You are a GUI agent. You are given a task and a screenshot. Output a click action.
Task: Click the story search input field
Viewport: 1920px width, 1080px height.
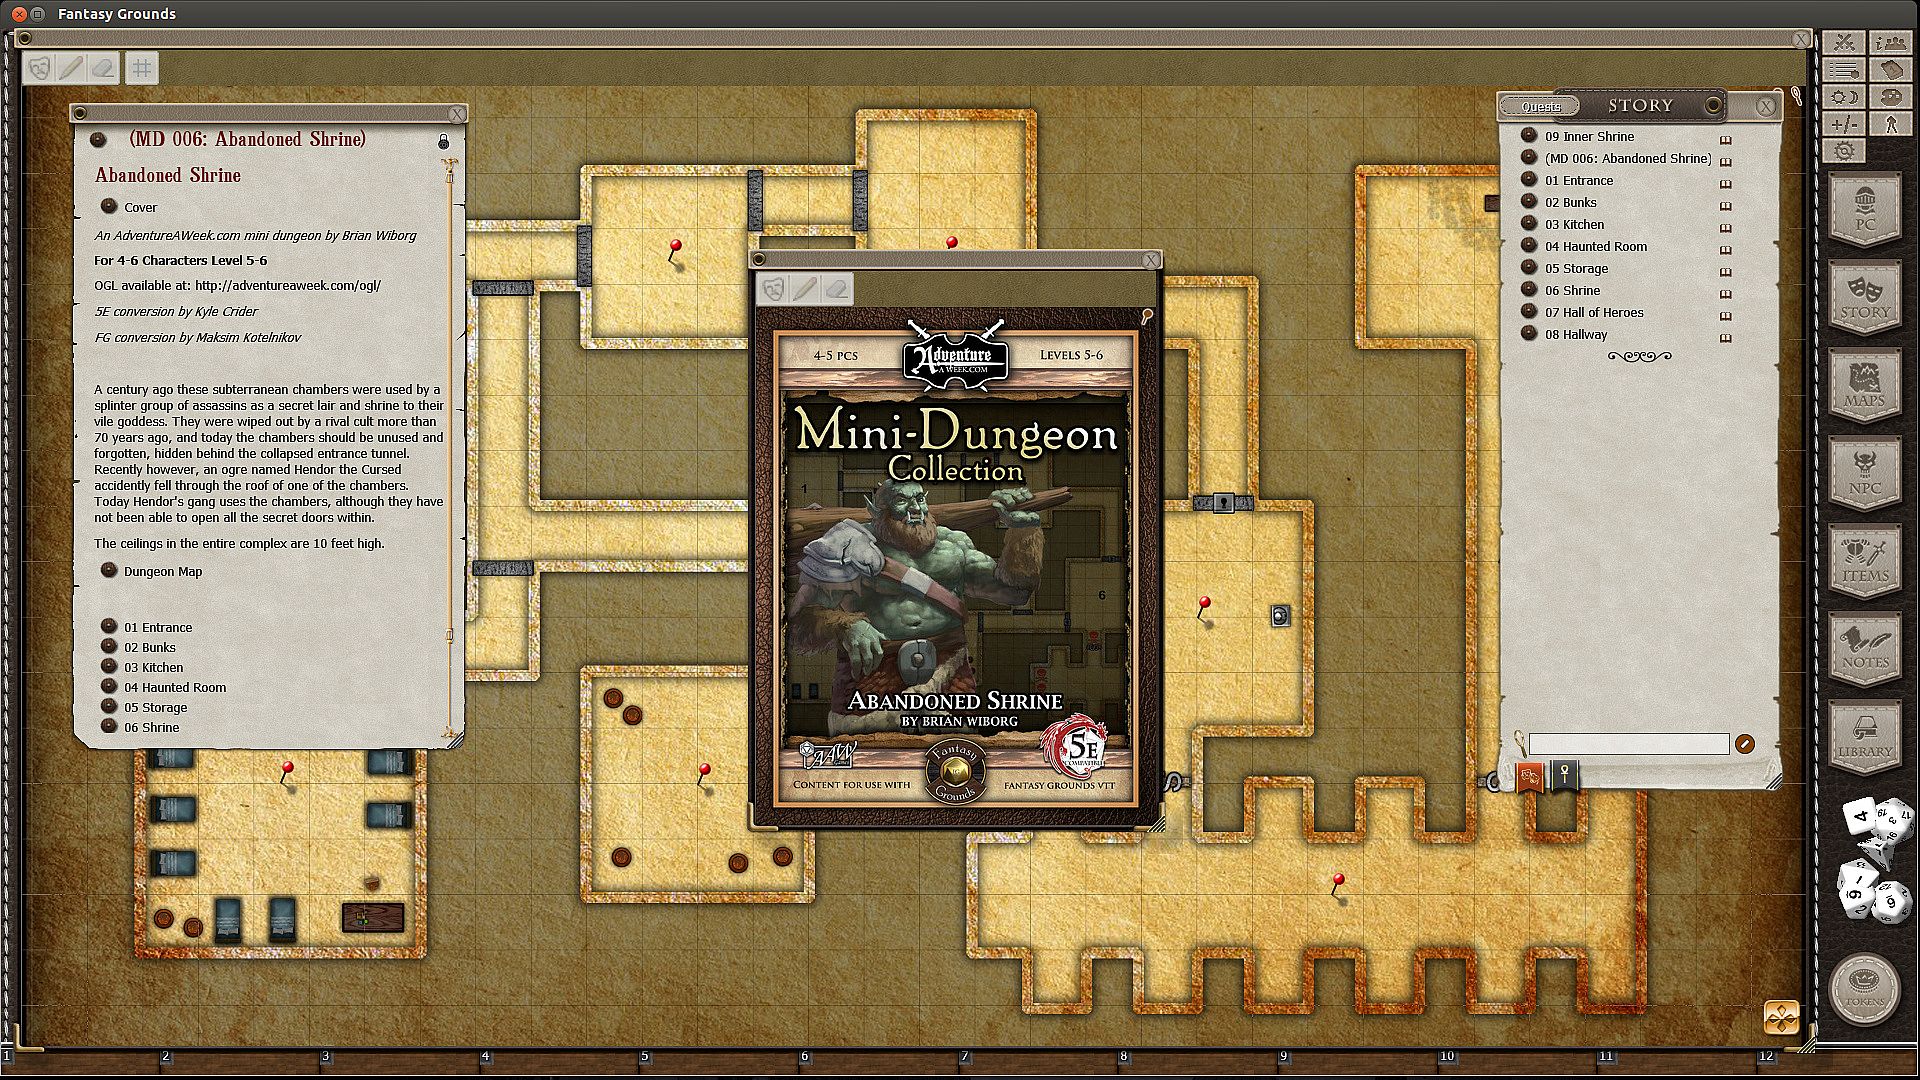pos(1628,744)
